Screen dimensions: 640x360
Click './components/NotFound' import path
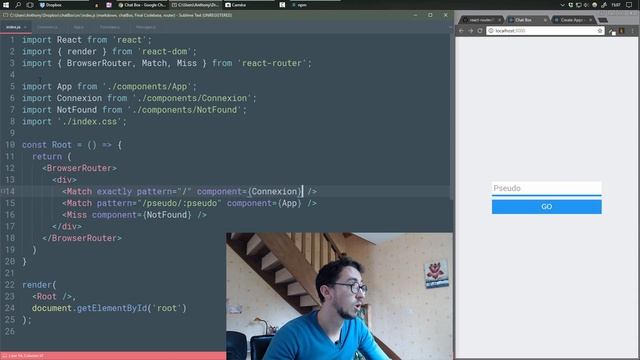pos(184,110)
